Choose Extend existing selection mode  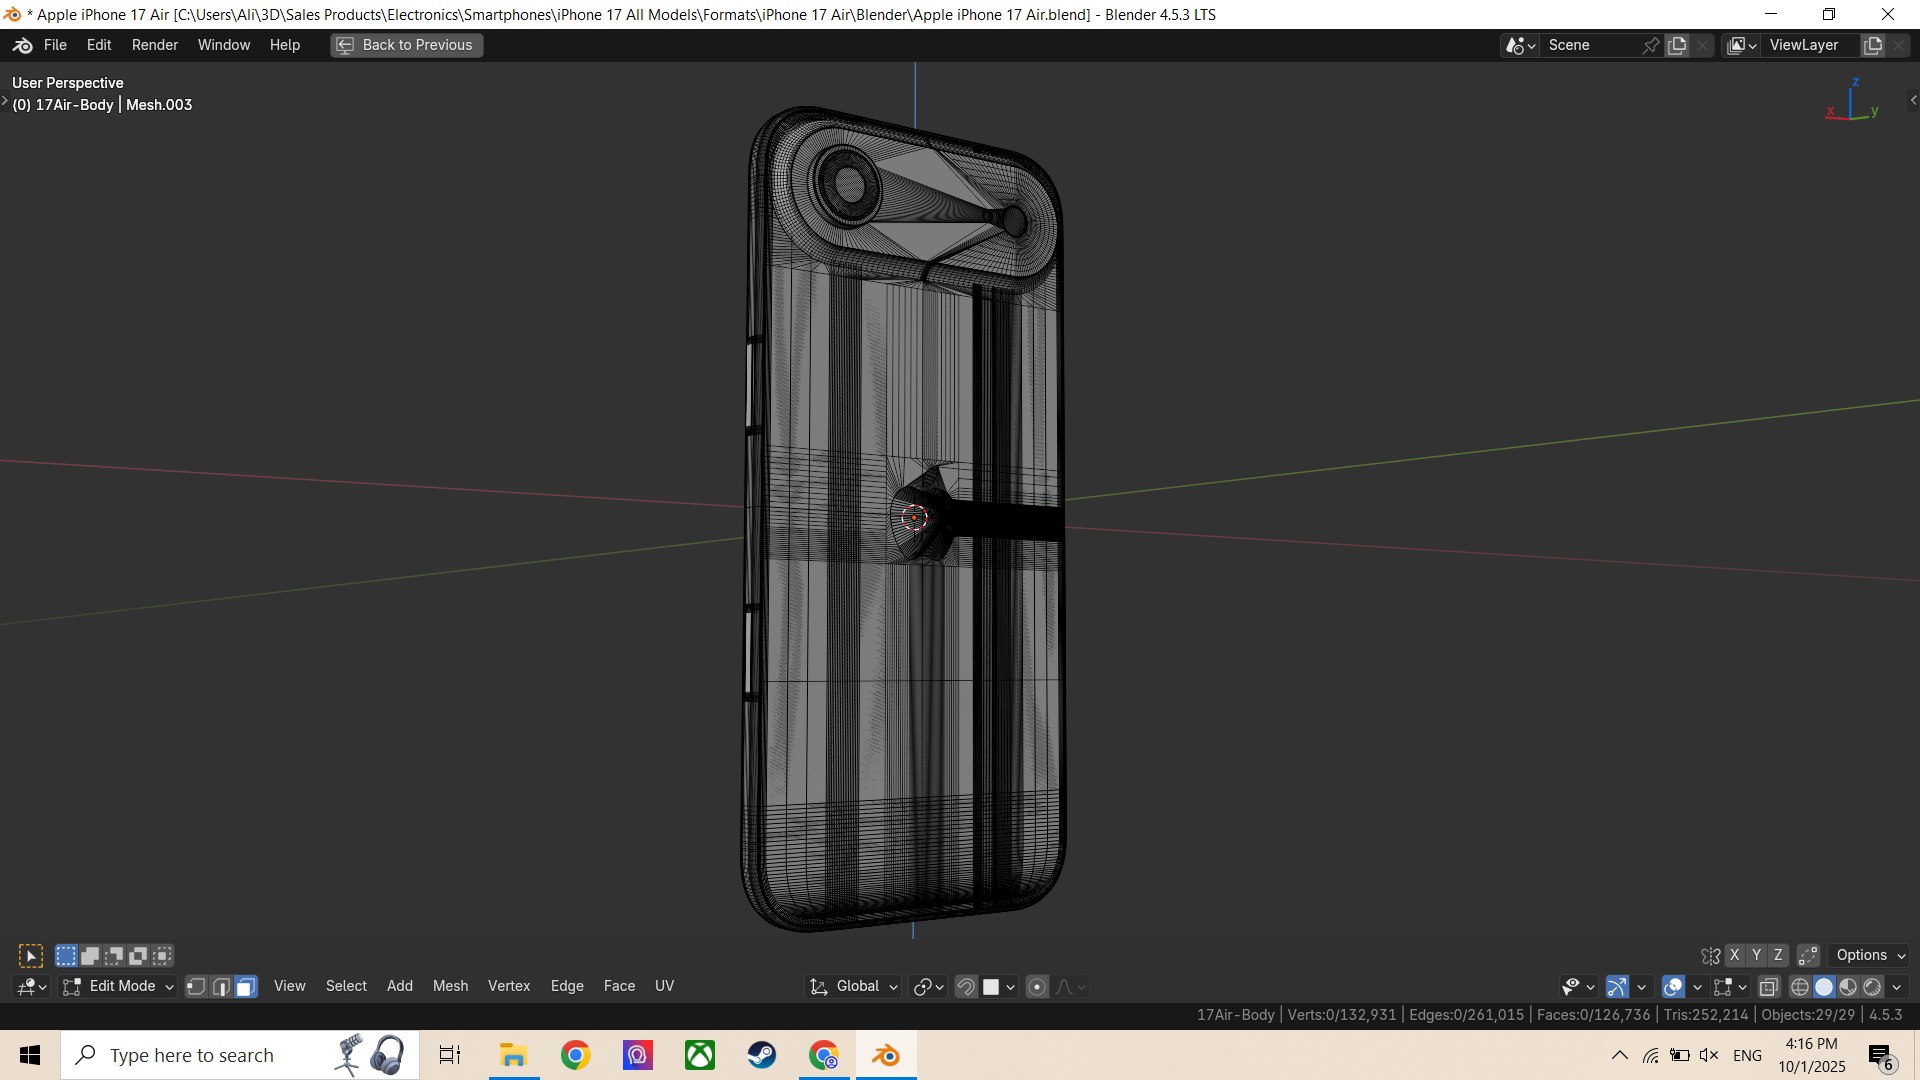[x=90, y=956]
